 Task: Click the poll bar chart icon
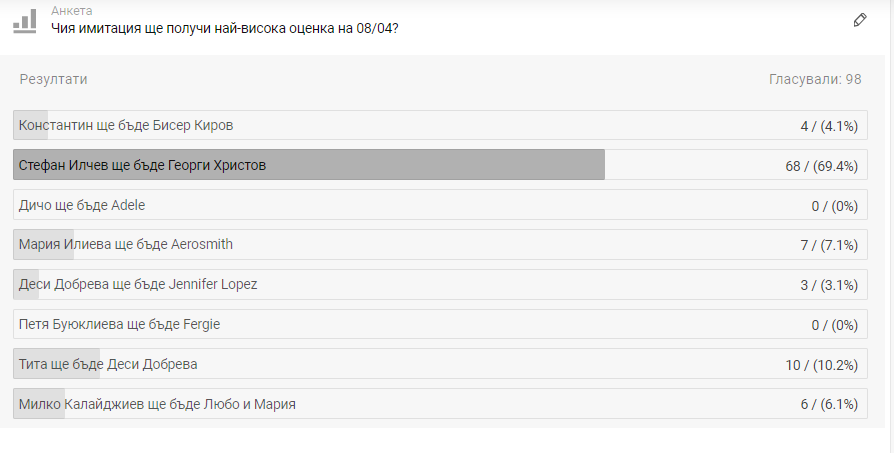(x=24, y=19)
